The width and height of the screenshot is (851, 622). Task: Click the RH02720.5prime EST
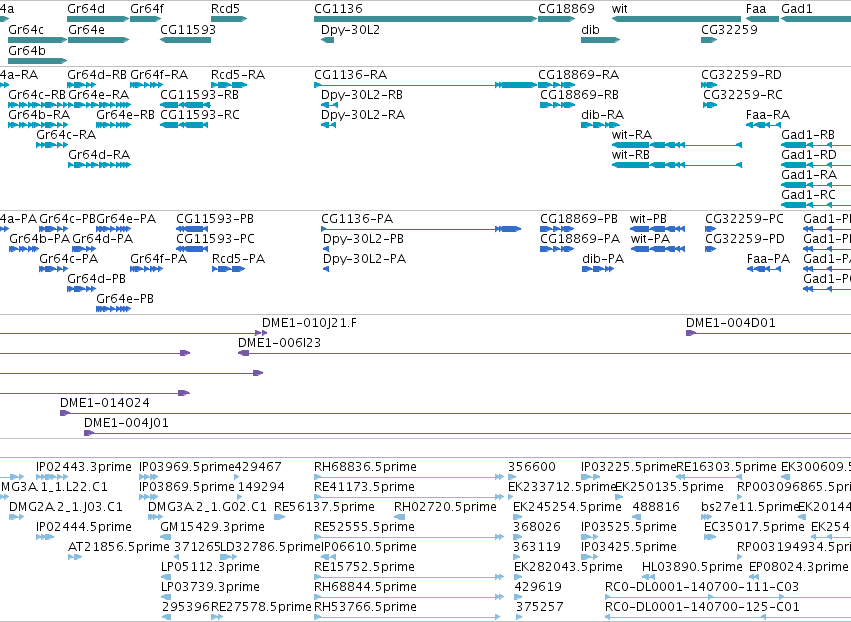click(x=399, y=517)
